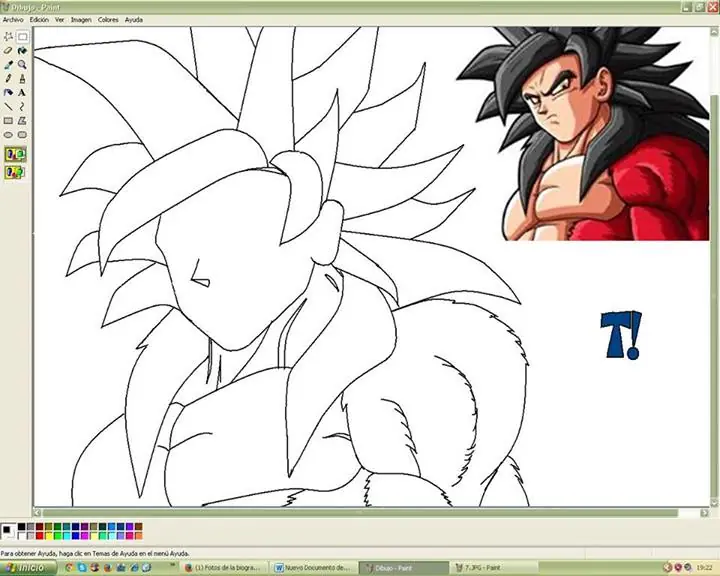Activate the Pick Color eyedropper tool
Image resolution: width=720 pixels, height=576 pixels.
coord(8,65)
